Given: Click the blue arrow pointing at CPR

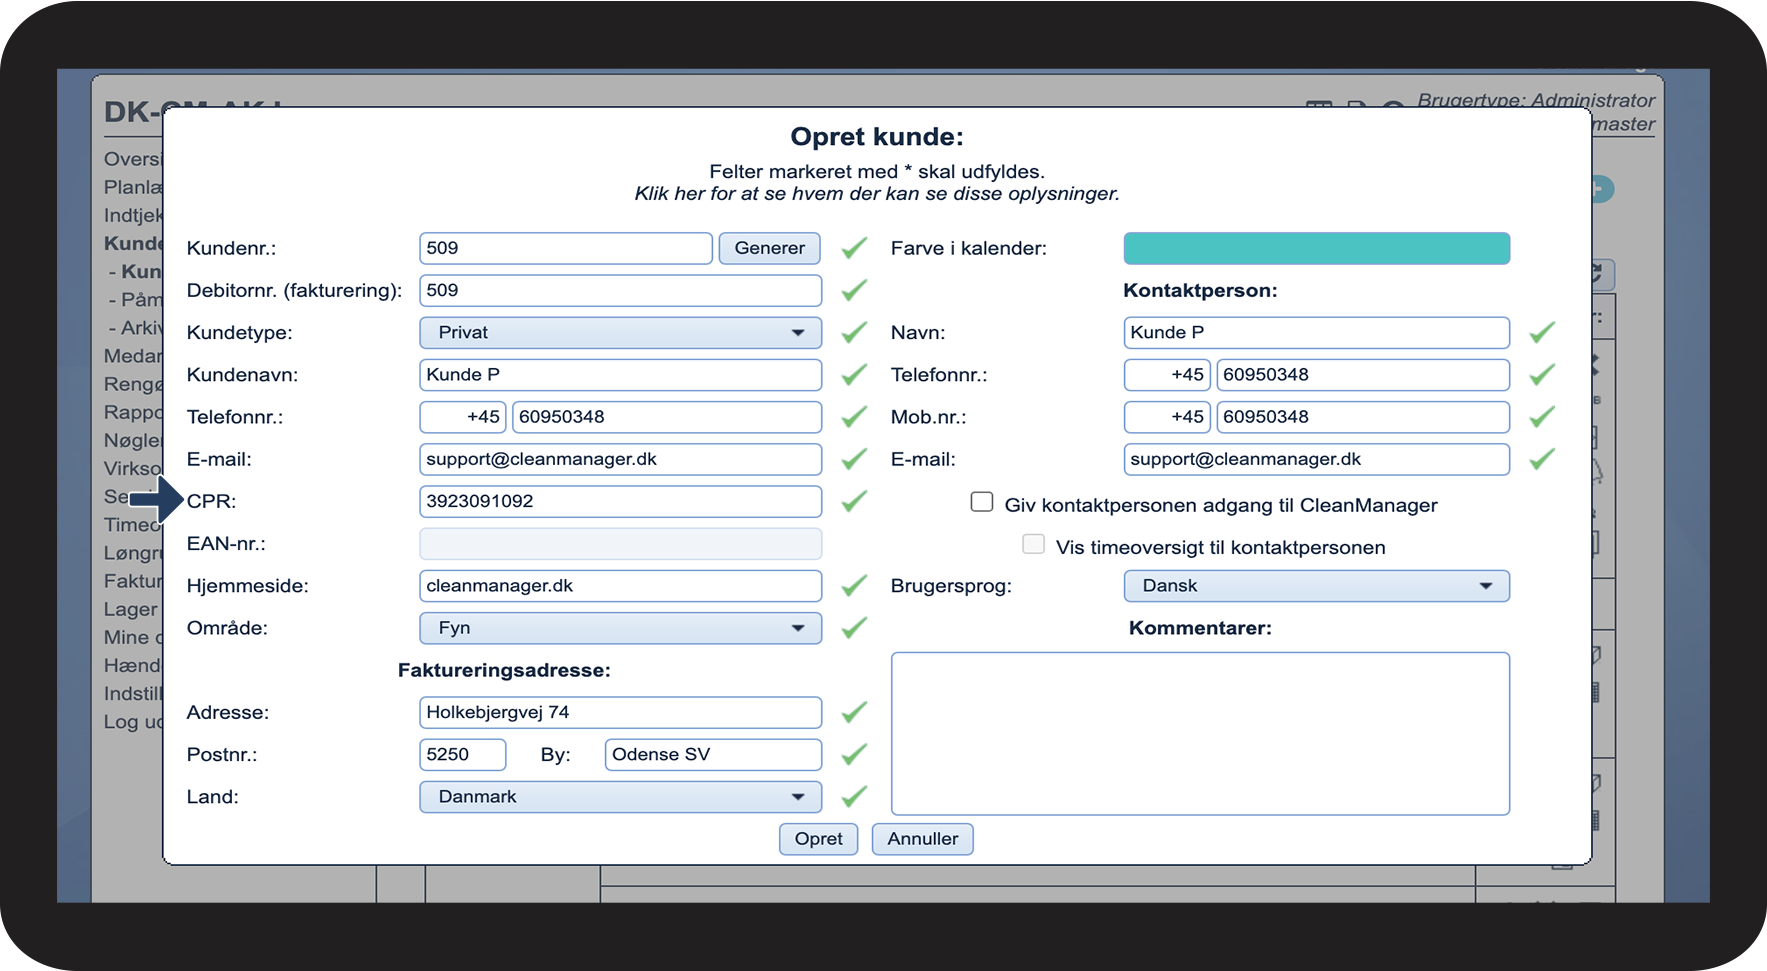Looking at the screenshot, I should coord(156,500).
